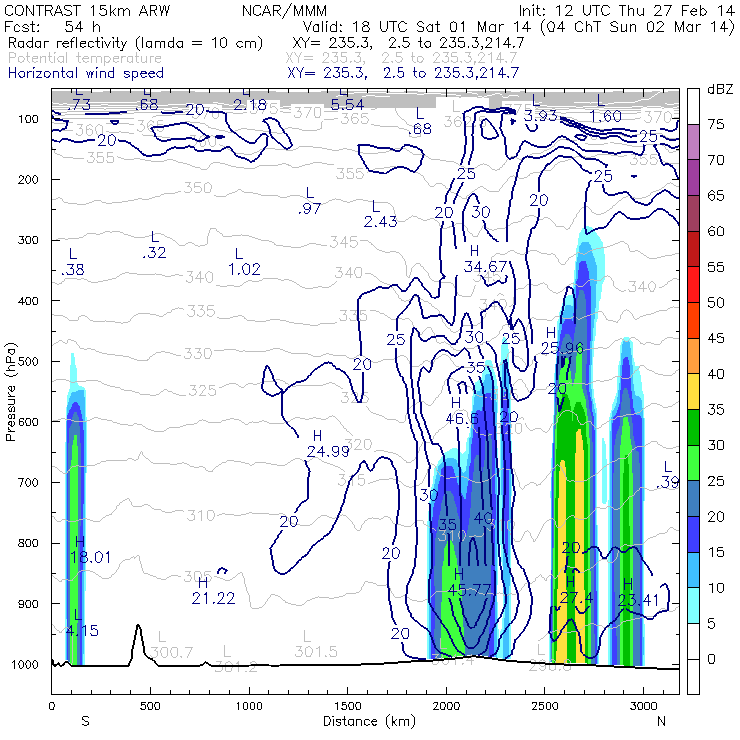740x740 pixels.
Task: Click the 'Valid: 18 UTC Sat 01 Mar 14' text
Action: click(x=418, y=26)
